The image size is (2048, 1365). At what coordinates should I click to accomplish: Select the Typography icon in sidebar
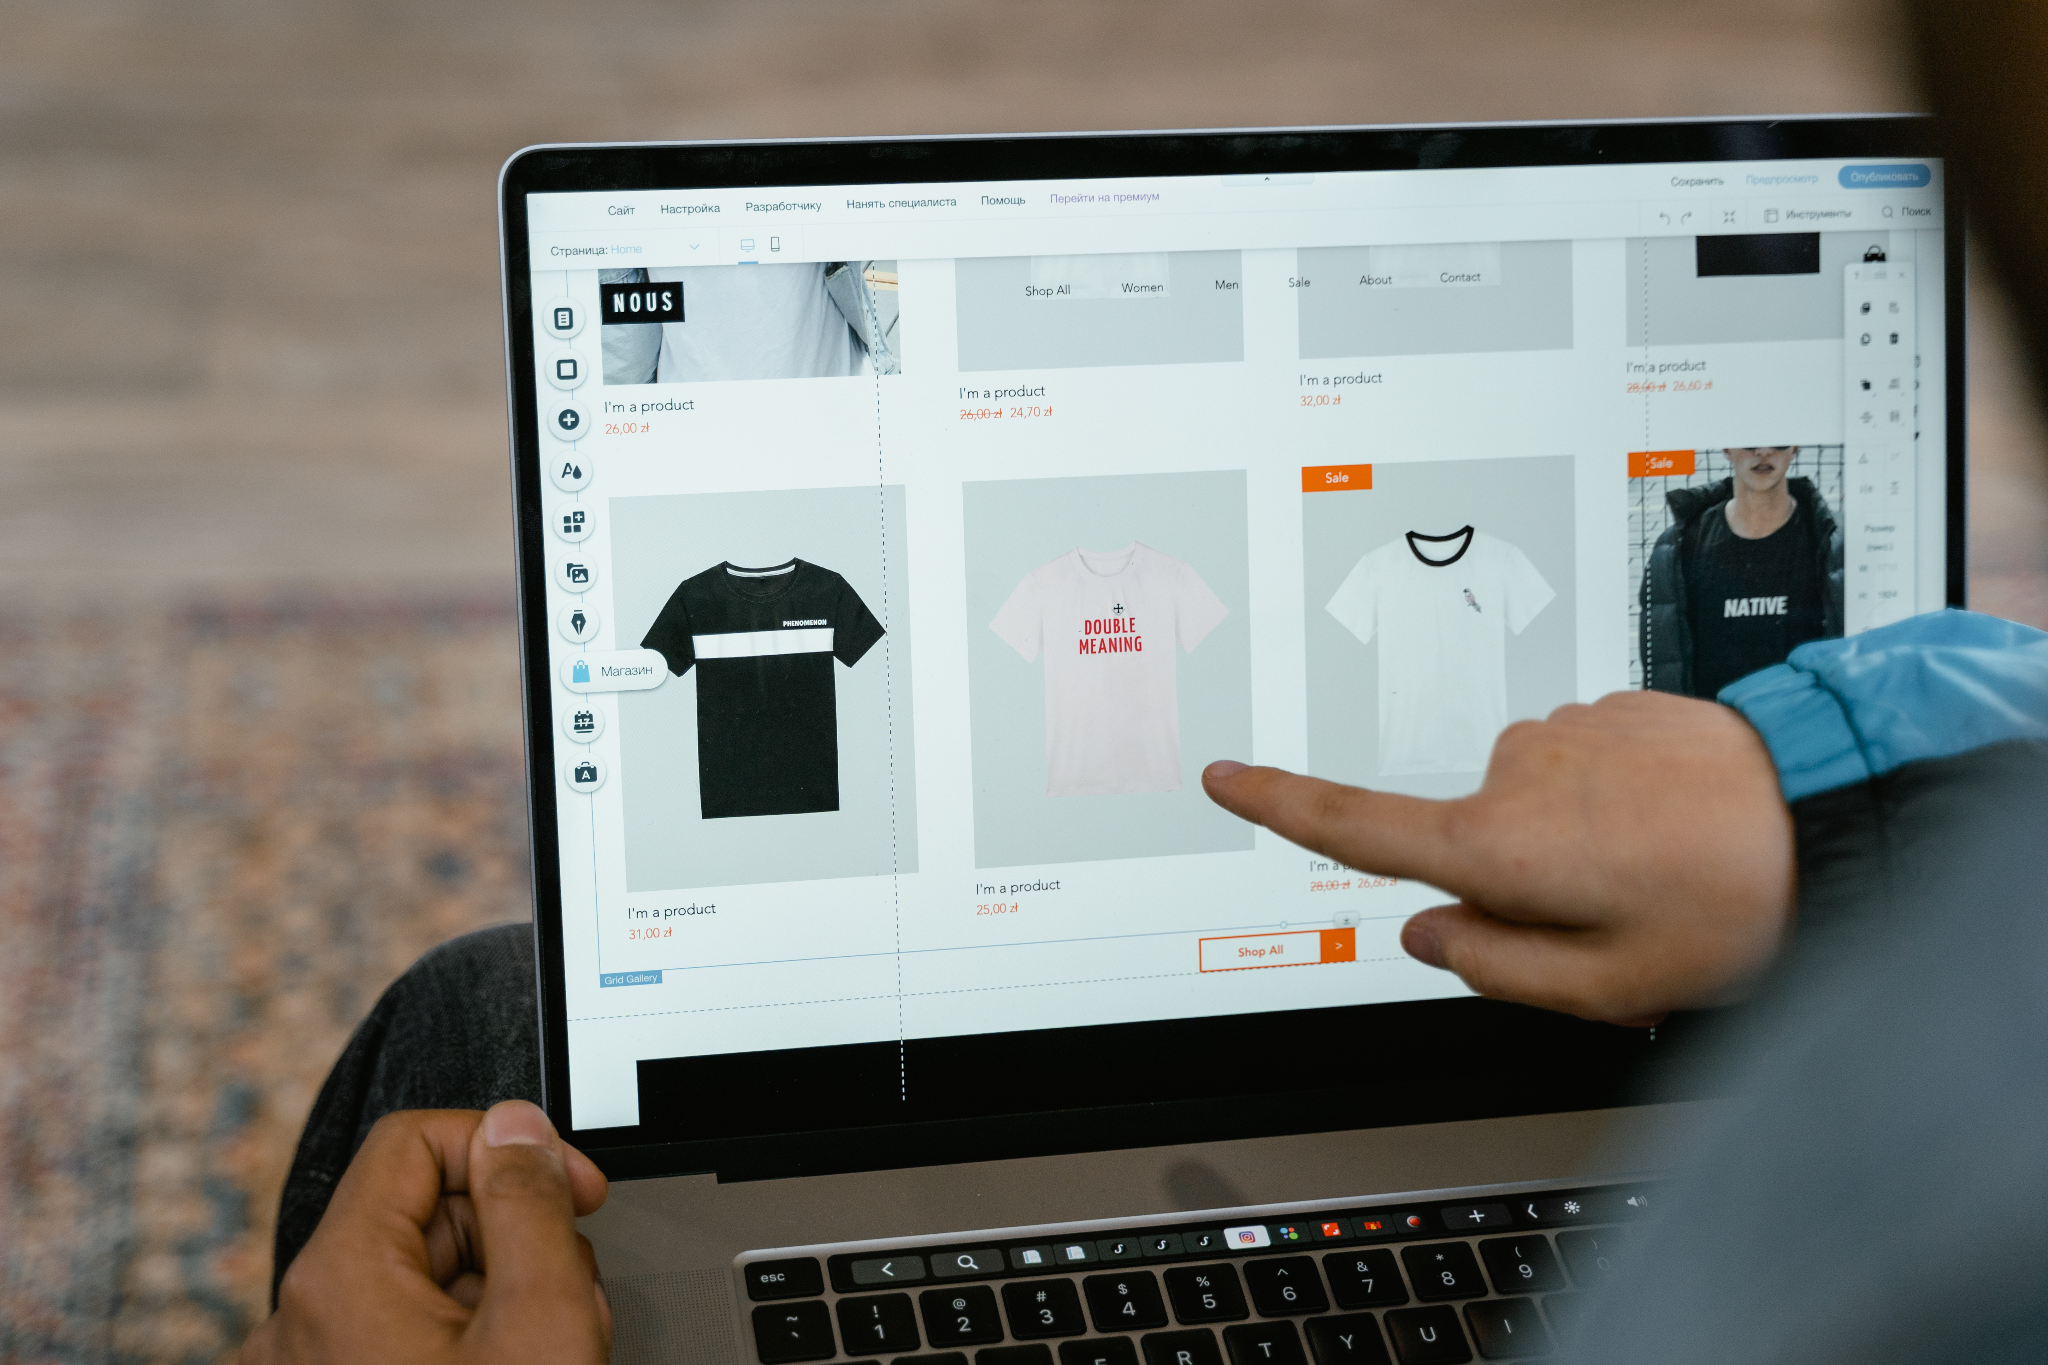[579, 469]
